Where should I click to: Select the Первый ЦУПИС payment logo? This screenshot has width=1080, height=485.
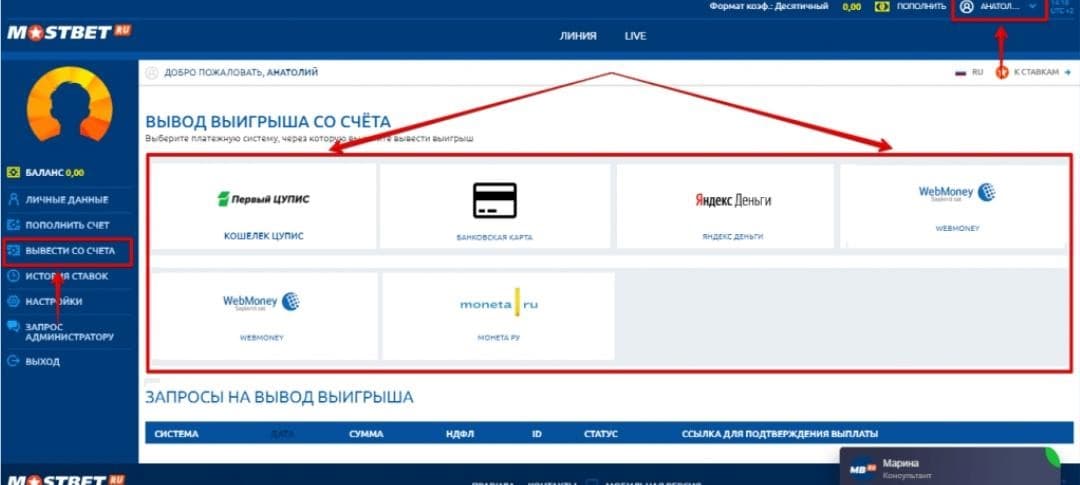pos(263,199)
